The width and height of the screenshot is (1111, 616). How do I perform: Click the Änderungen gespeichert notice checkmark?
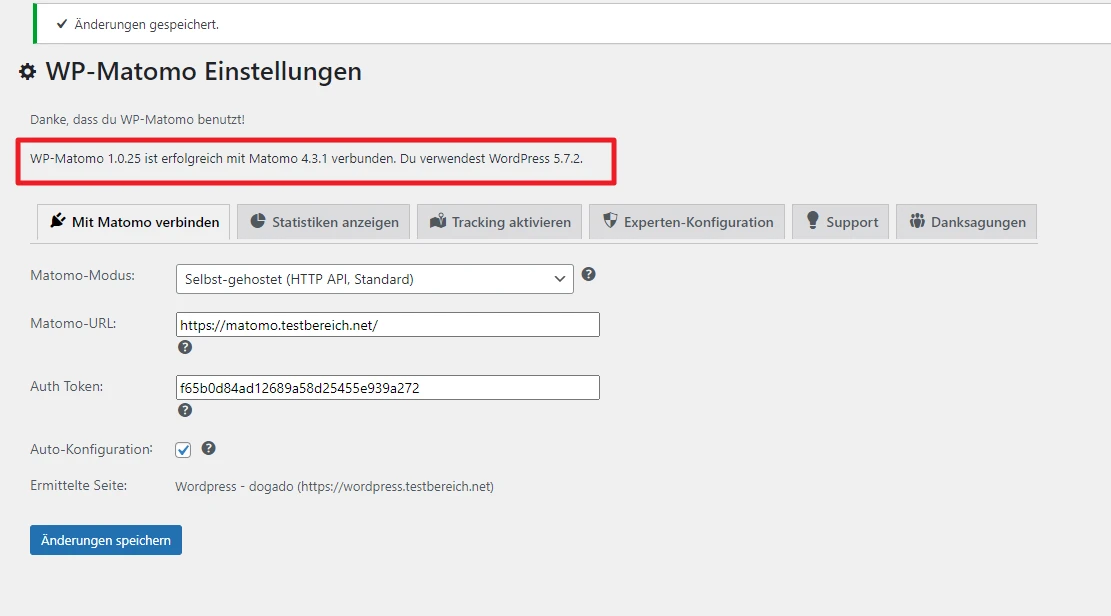pos(62,24)
